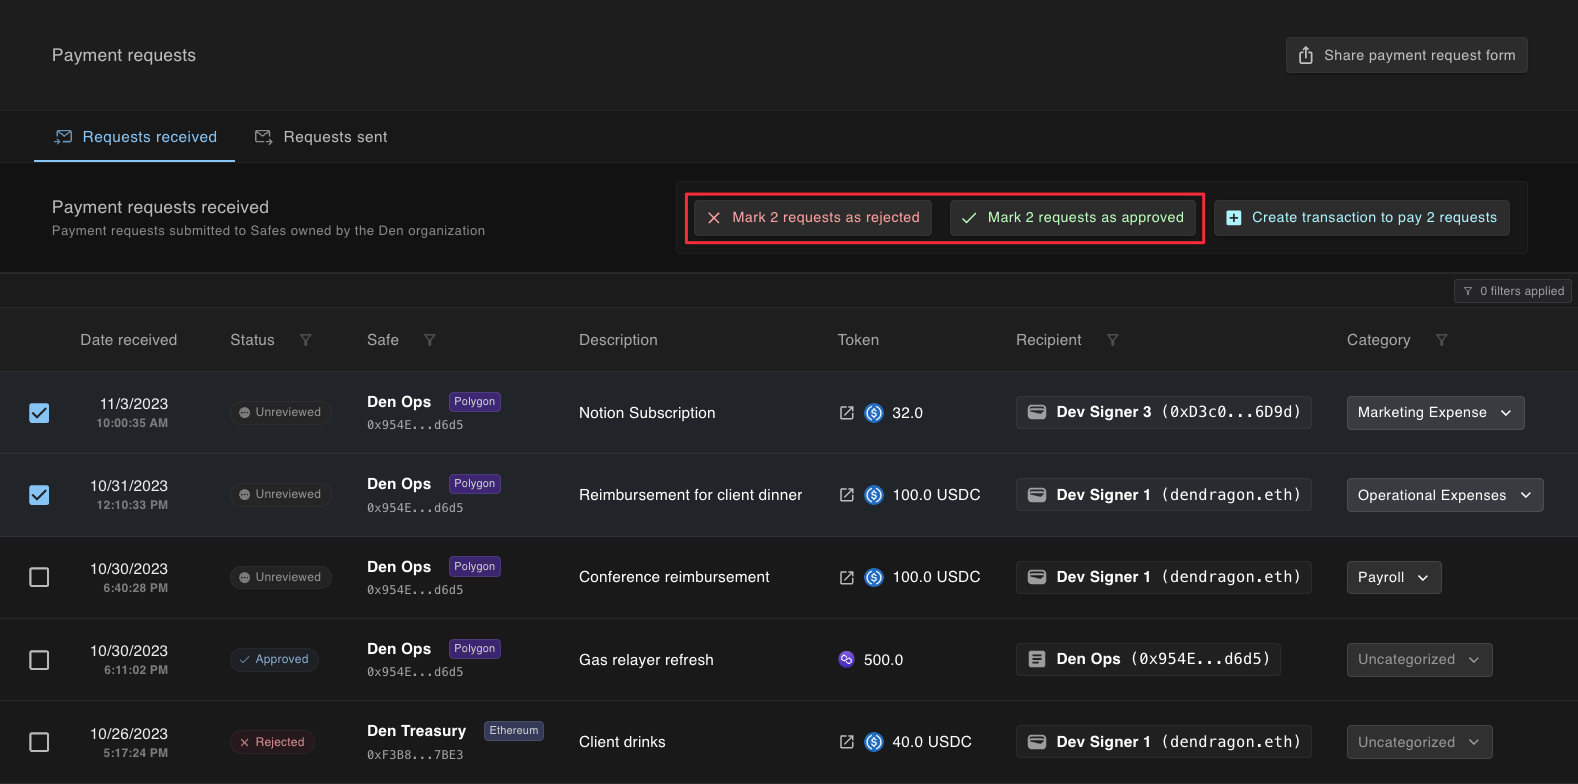Click the Rejected status badge
This screenshot has width=1578, height=784.
pos(272,742)
